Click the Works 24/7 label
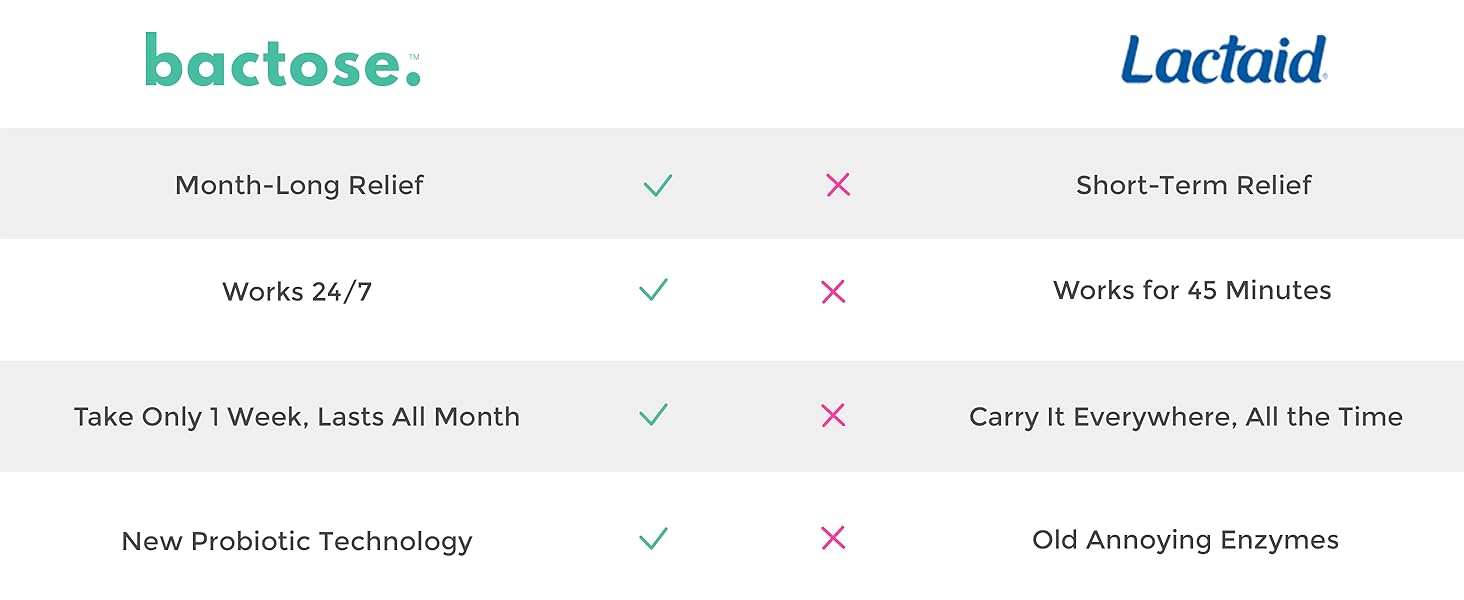This screenshot has height=600, width=1464. (297, 292)
